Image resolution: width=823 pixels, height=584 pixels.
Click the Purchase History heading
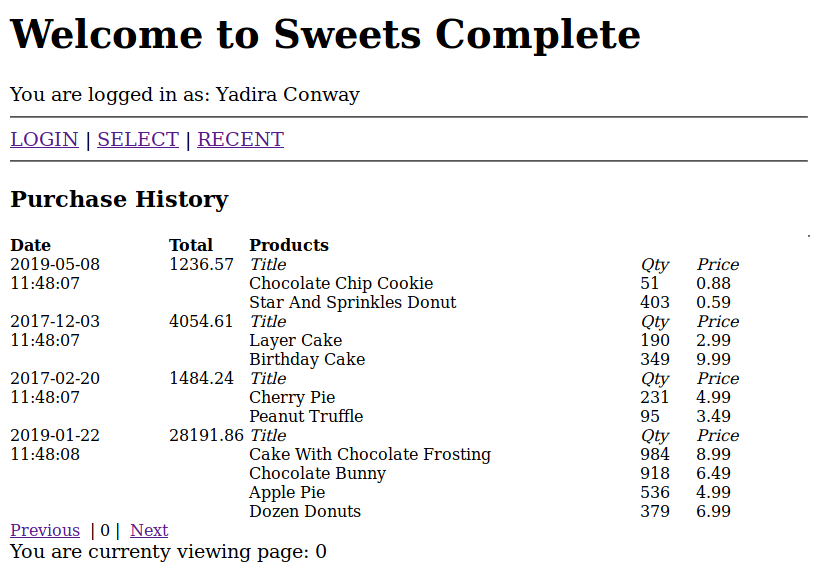119,199
